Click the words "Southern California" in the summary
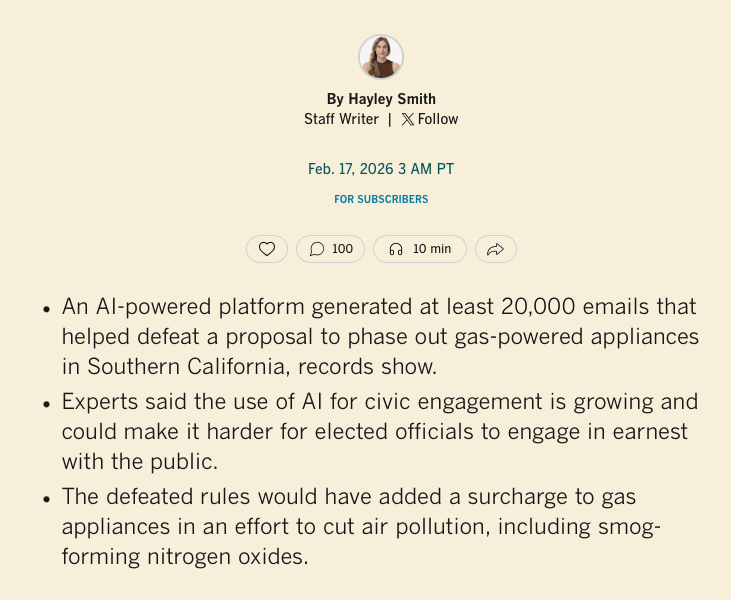The height and width of the screenshot is (600, 731). [x=186, y=366]
